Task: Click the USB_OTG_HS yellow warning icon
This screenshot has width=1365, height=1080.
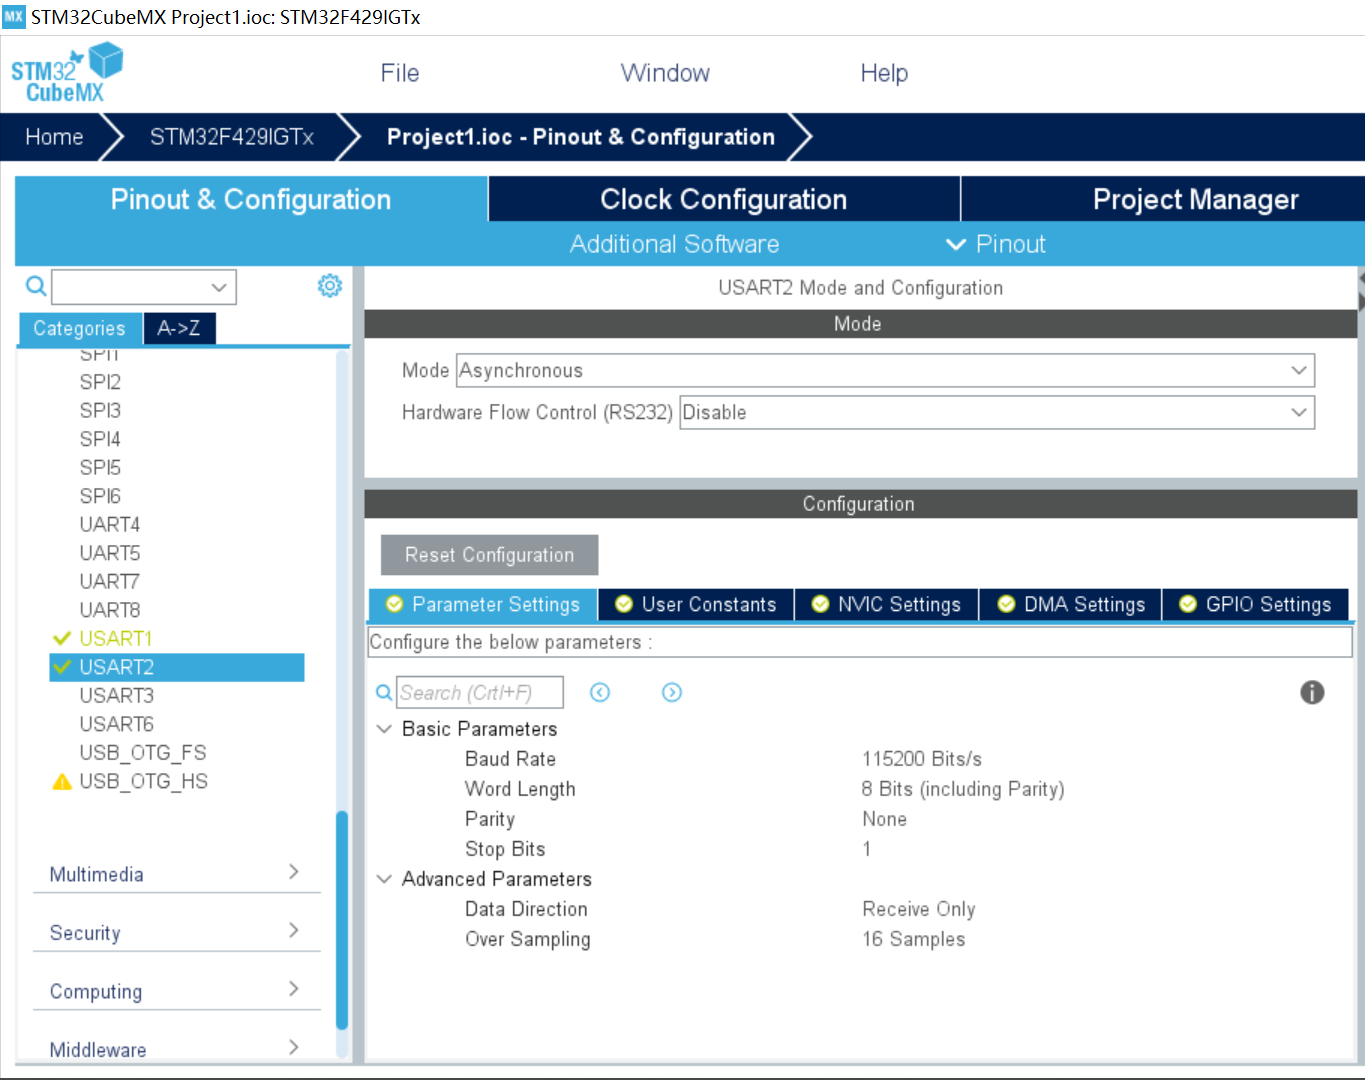Action: pyautogui.click(x=62, y=782)
